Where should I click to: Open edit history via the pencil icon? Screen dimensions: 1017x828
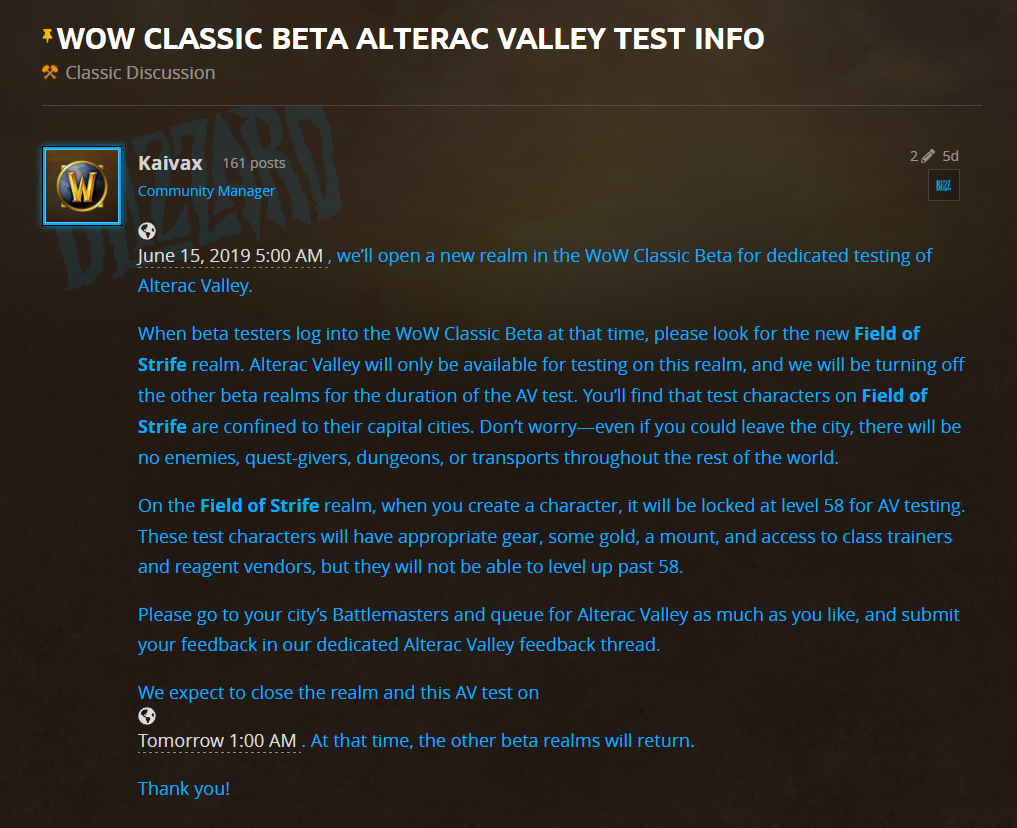(x=928, y=156)
